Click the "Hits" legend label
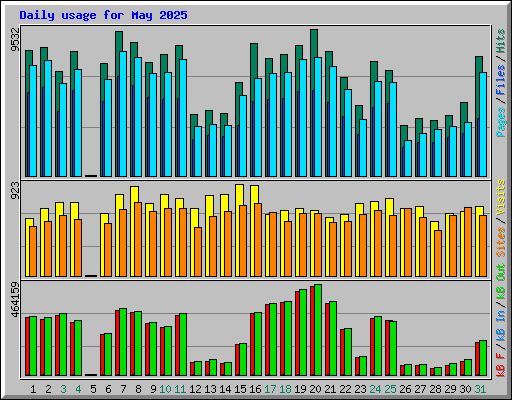 click(x=501, y=41)
